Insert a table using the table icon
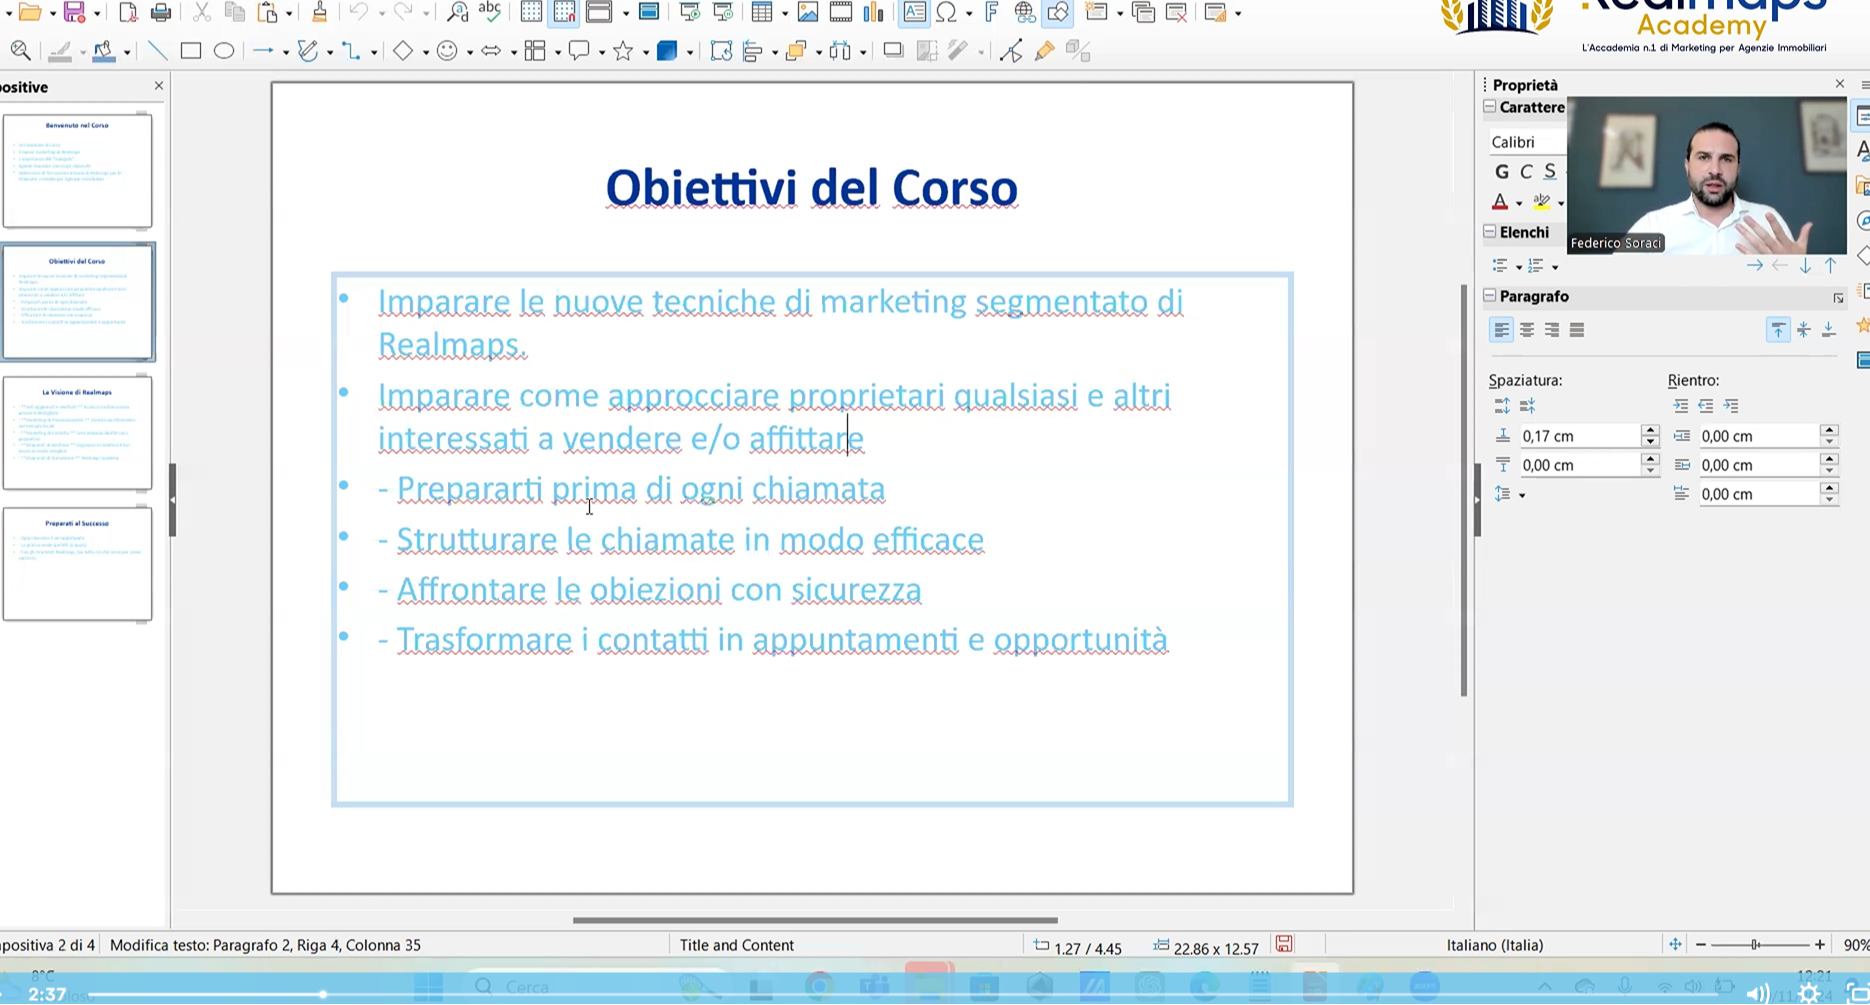 point(762,13)
